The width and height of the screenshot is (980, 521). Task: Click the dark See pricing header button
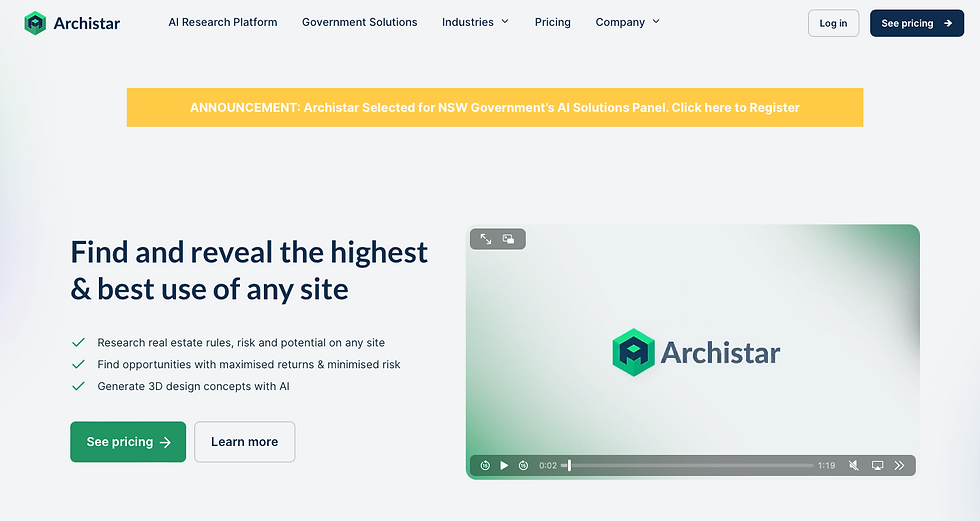point(917,23)
